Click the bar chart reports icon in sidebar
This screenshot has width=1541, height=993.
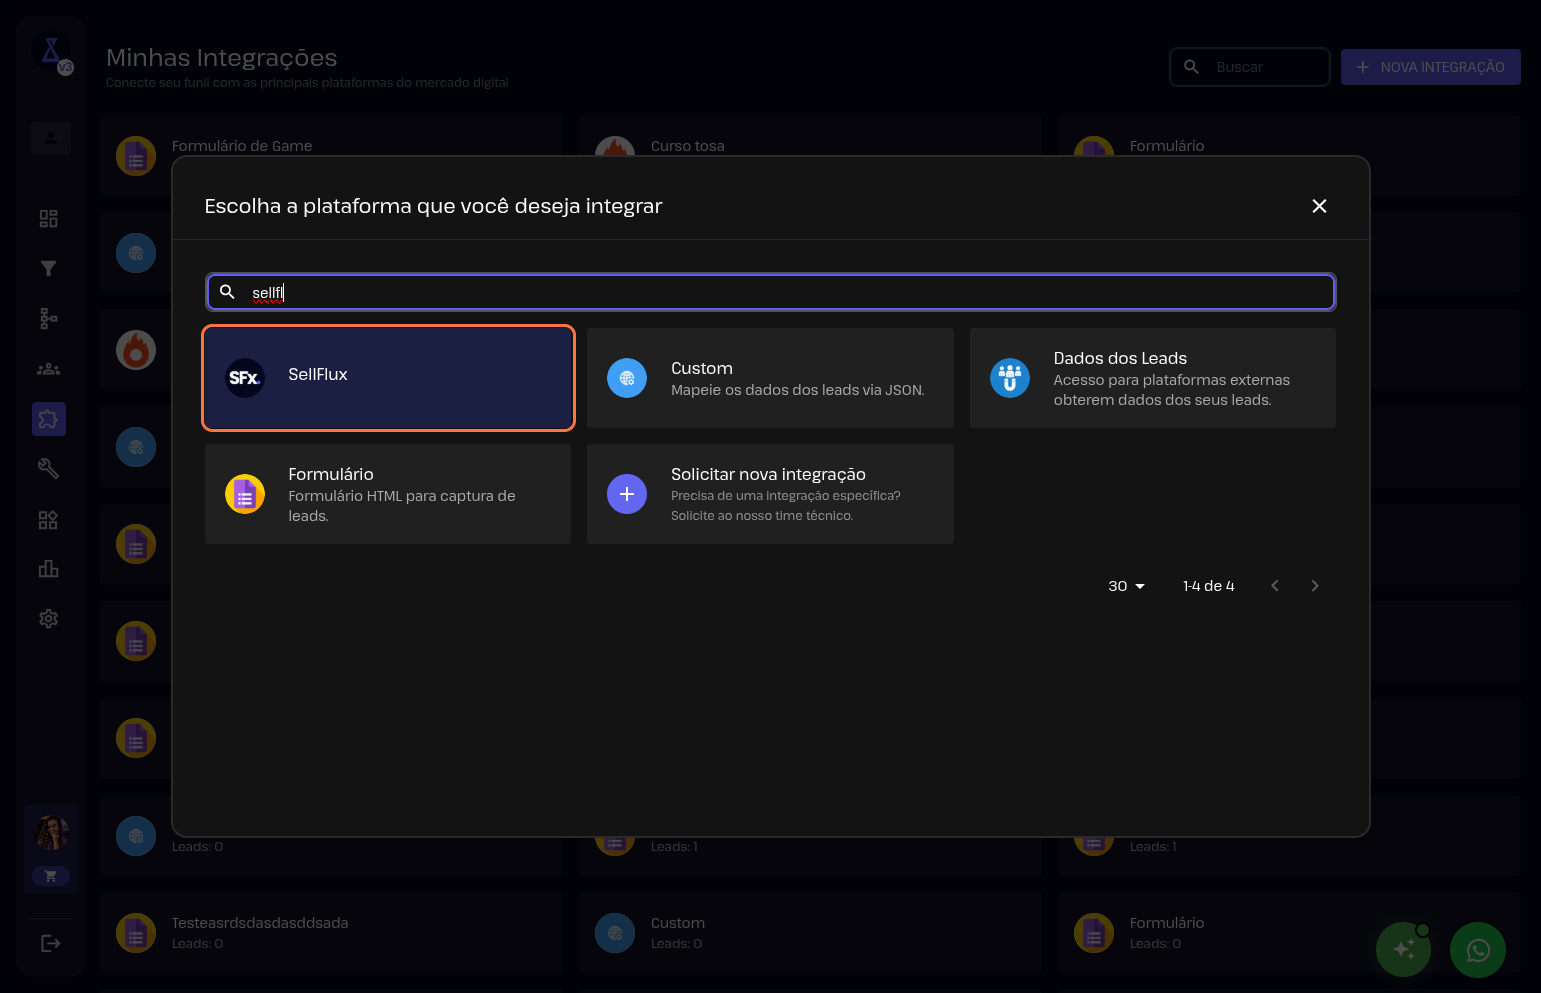pyautogui.click(x=48, y=569)
